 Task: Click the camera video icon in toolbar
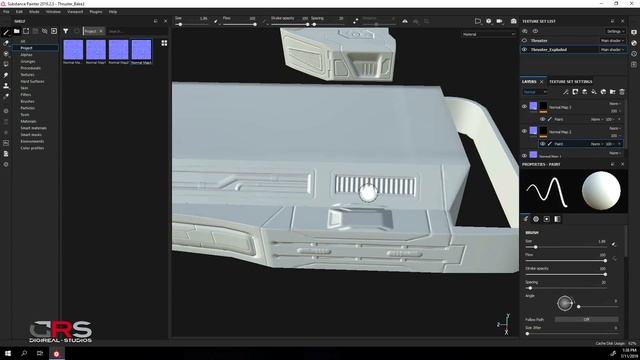(x=499, y=21)
